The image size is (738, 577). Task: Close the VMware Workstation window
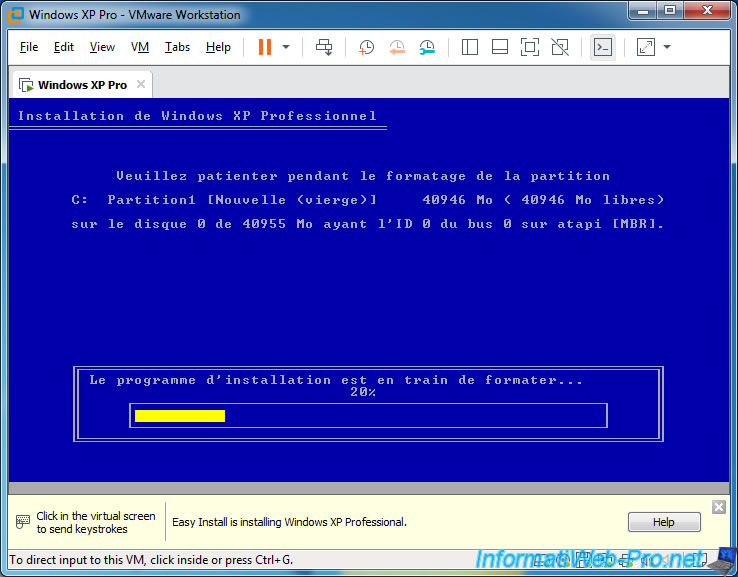(707, 11)
